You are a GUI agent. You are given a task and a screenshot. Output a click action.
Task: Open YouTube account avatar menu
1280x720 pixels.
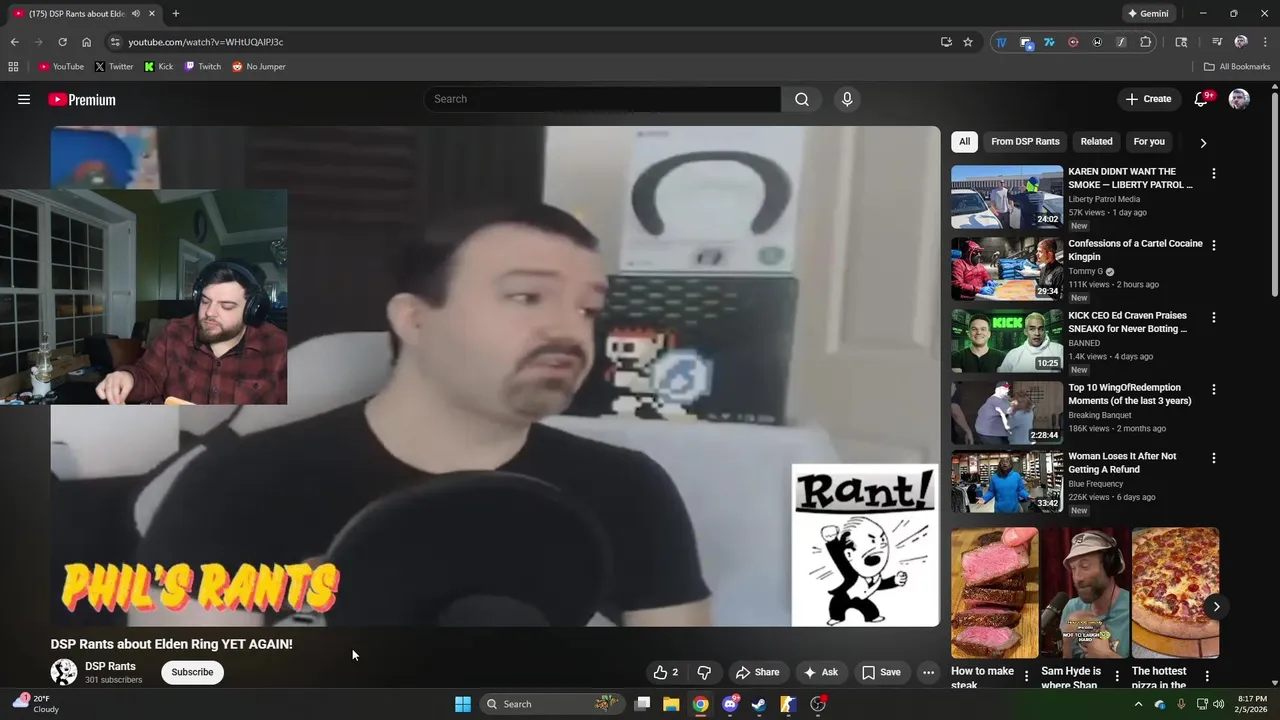[x=1239, y=99]
